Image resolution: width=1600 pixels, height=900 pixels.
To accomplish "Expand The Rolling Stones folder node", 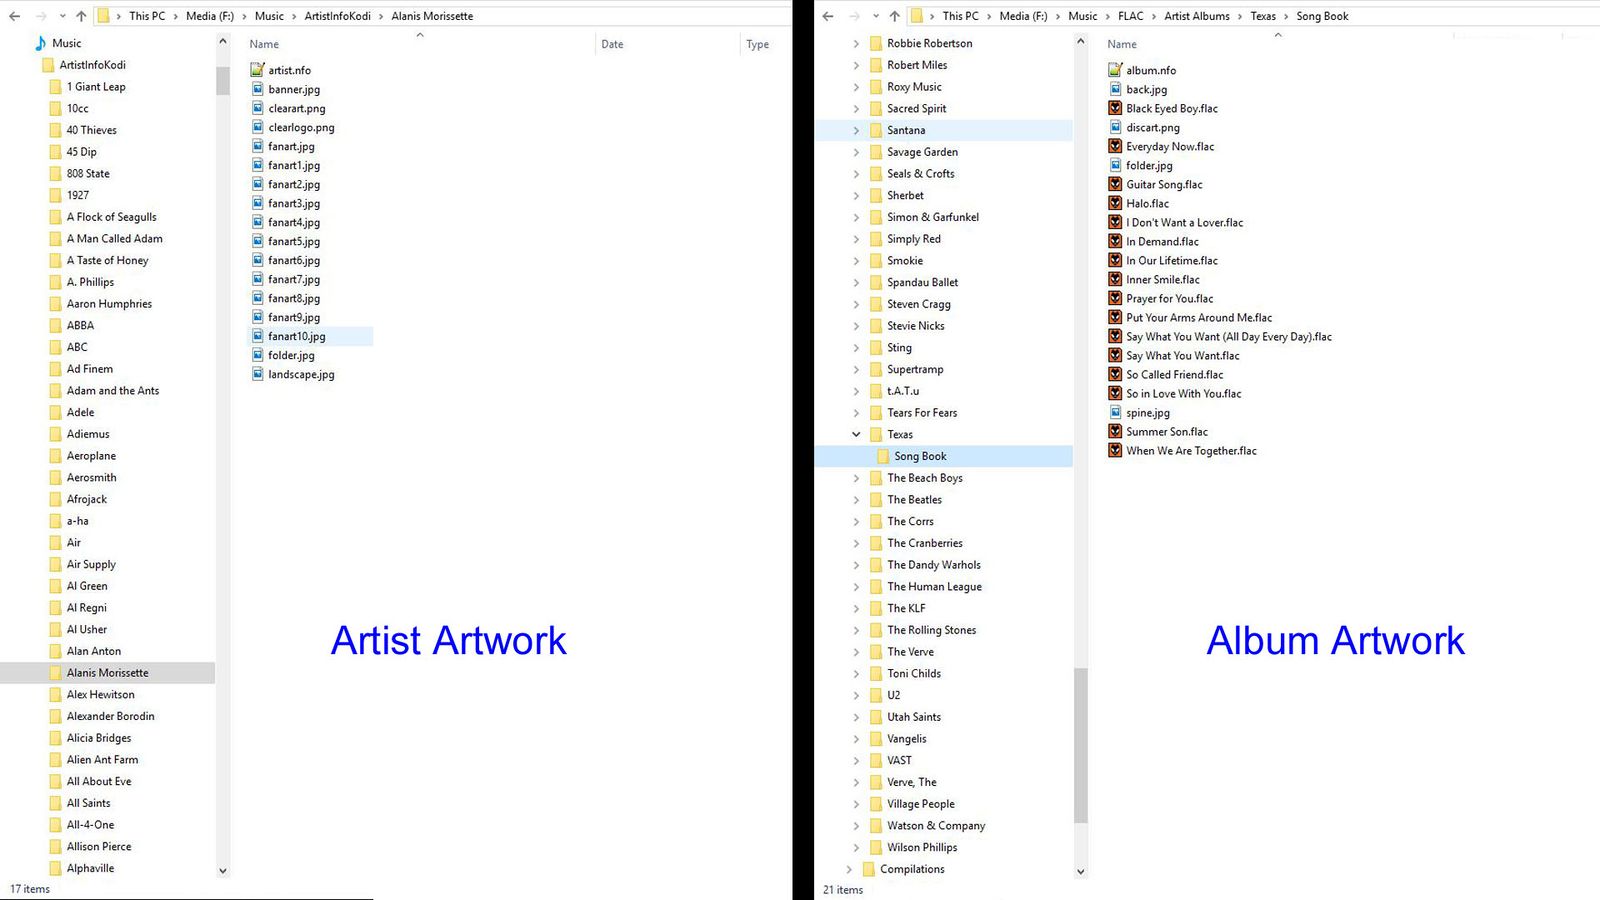I will pos(856,630).
